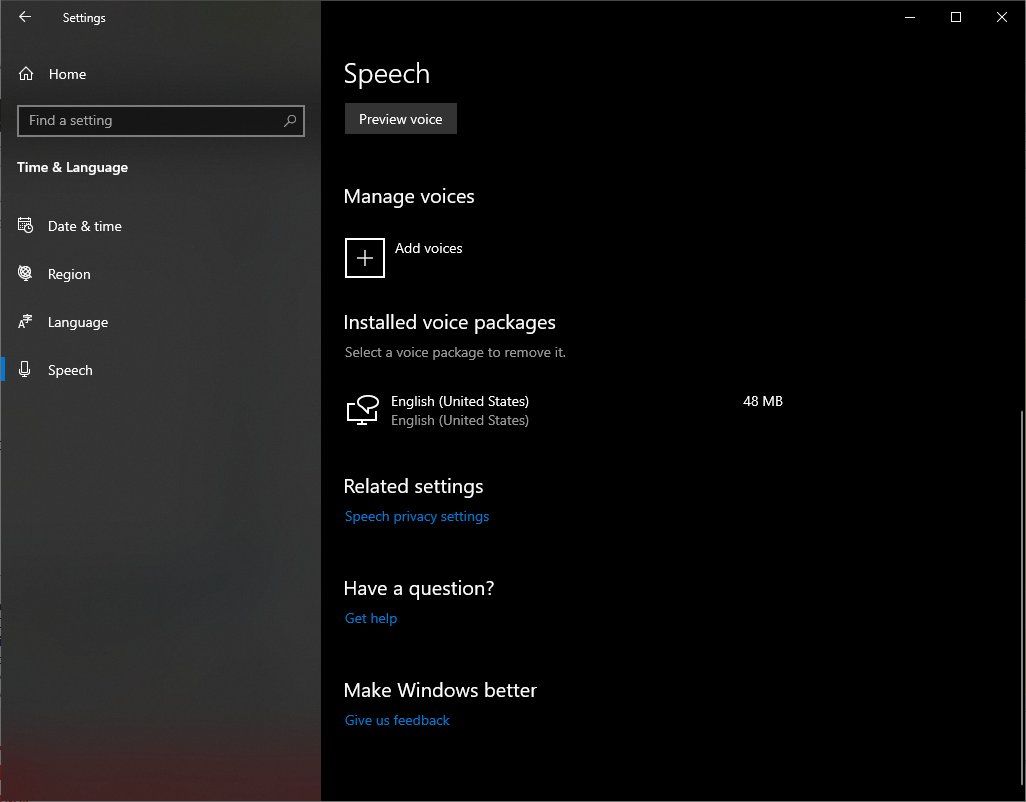Click the search magnifier icon
The height and width of the screenshot is (802, 1026).
[290, 120]
